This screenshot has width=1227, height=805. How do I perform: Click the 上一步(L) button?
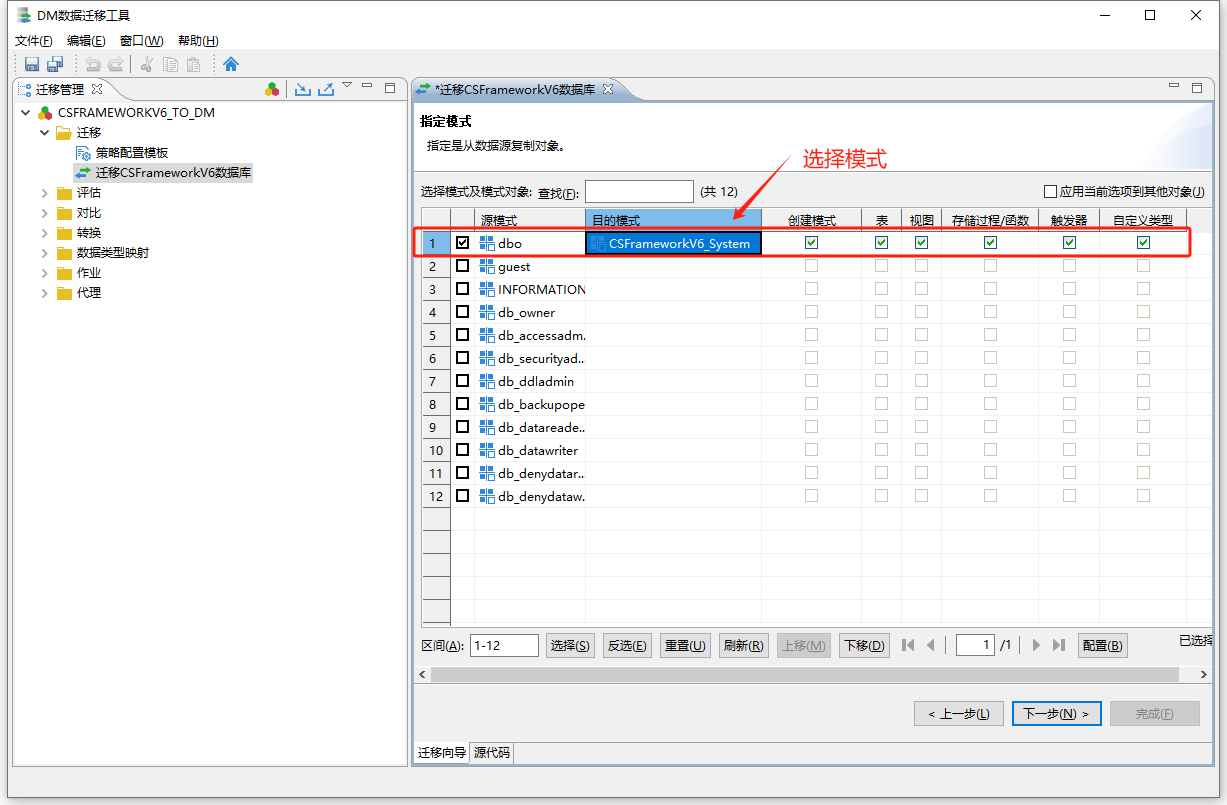[x=959, y=714]
